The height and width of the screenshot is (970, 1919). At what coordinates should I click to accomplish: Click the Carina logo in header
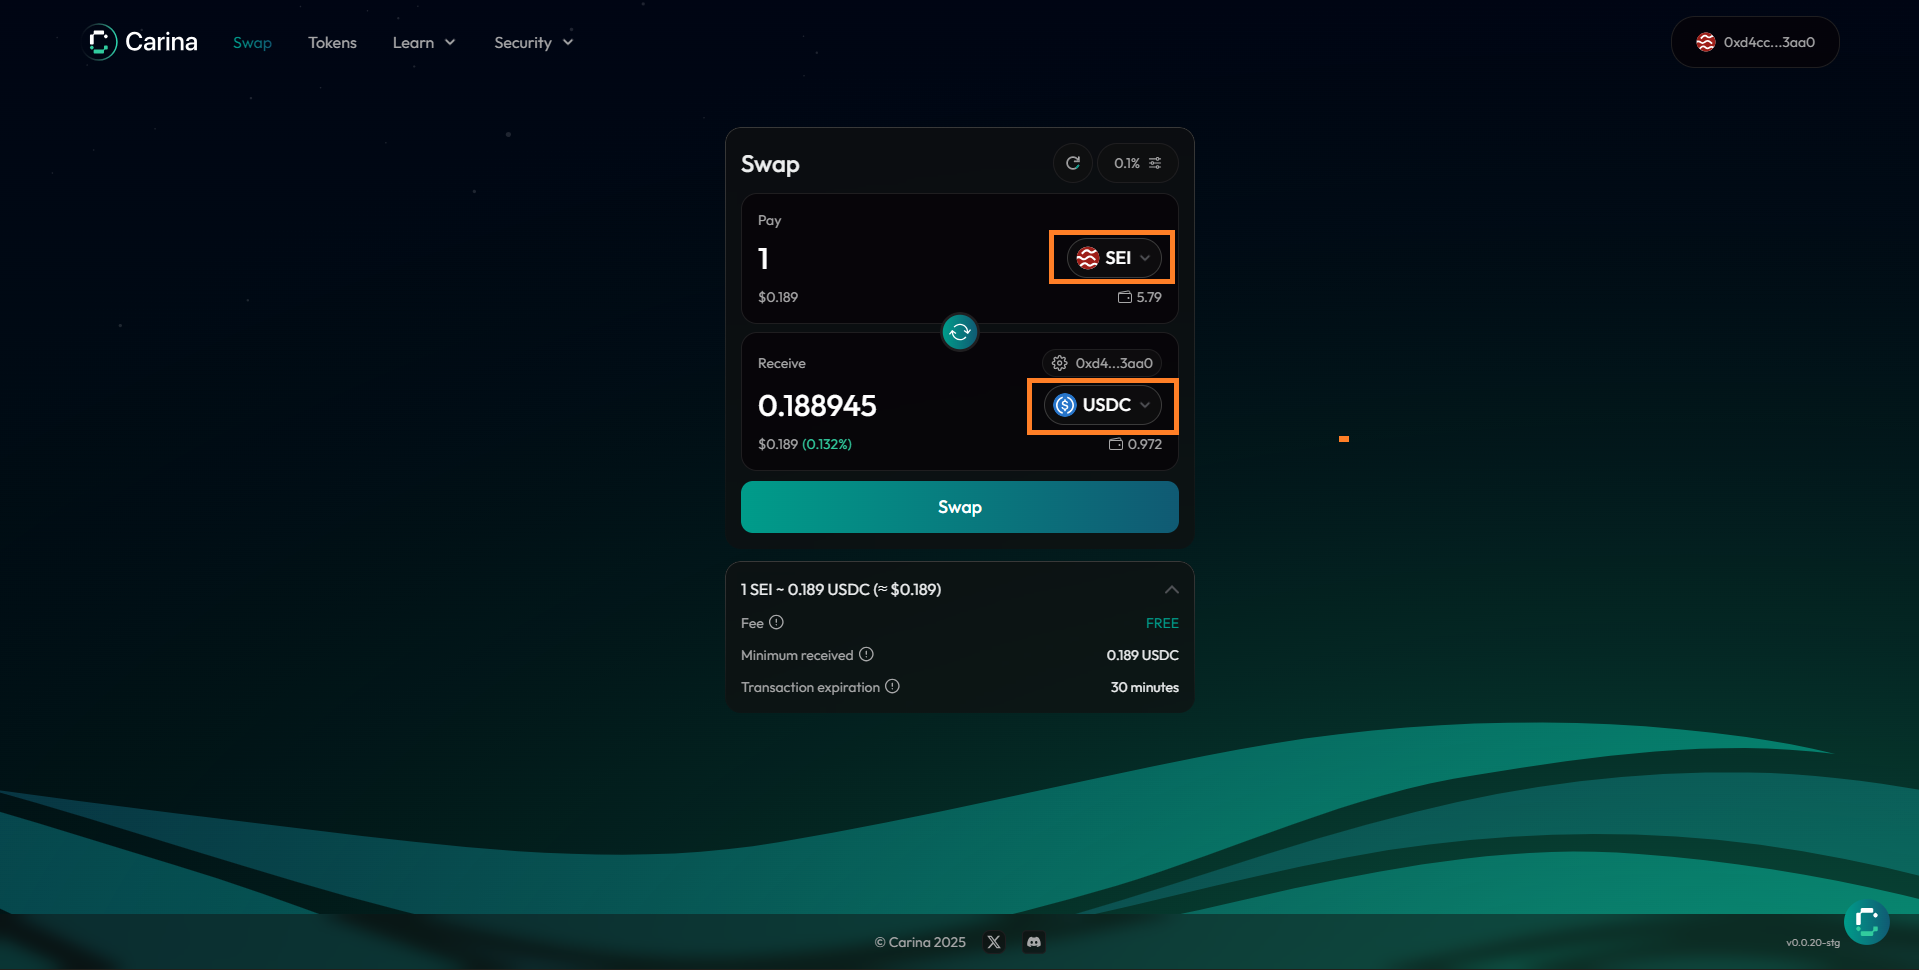tap(141, 42)
